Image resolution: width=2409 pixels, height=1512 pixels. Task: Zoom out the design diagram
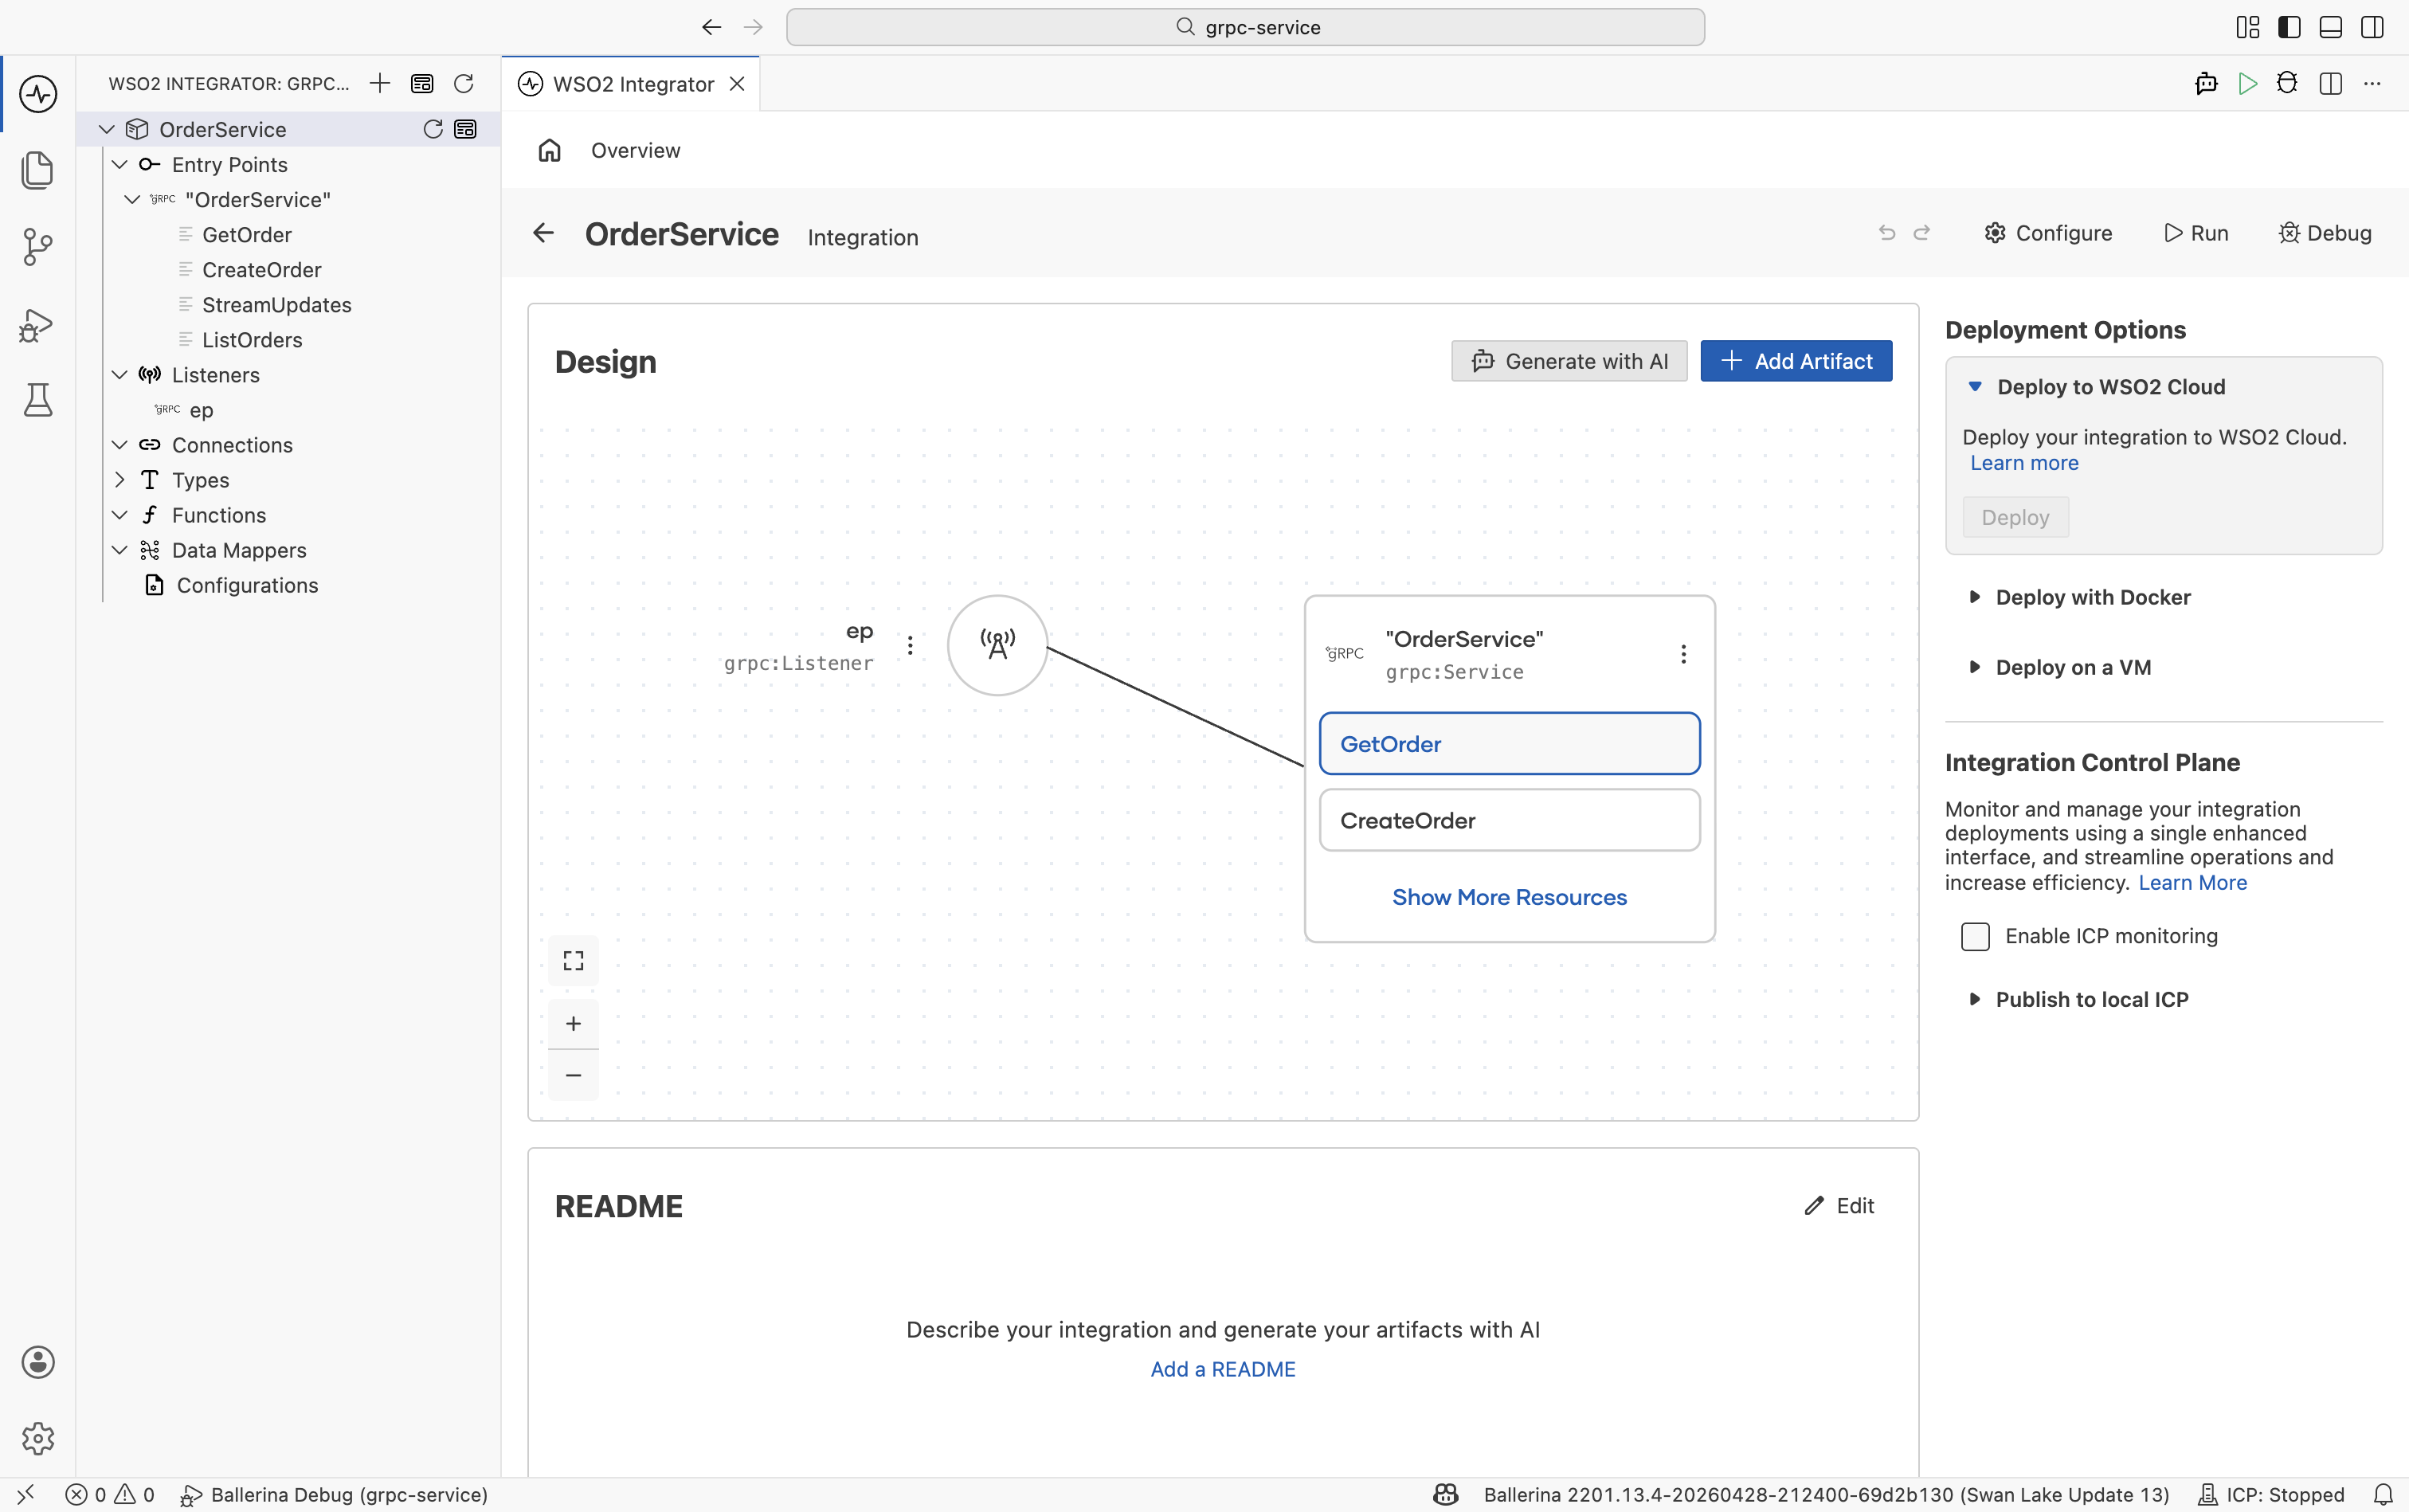573,1075
